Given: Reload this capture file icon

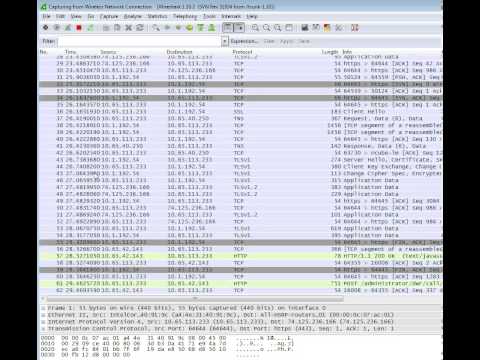Looking at the screenshot, I should 140,28.
